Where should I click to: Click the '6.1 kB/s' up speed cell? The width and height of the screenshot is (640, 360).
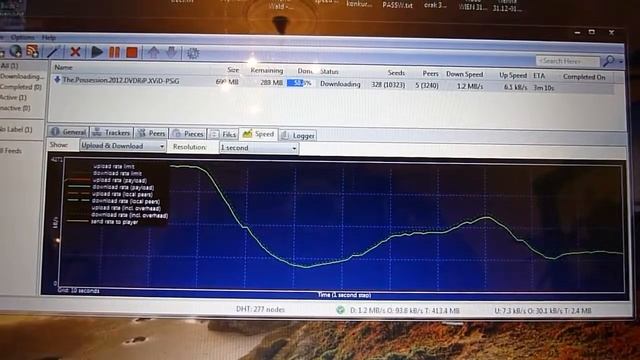point(516,87)
